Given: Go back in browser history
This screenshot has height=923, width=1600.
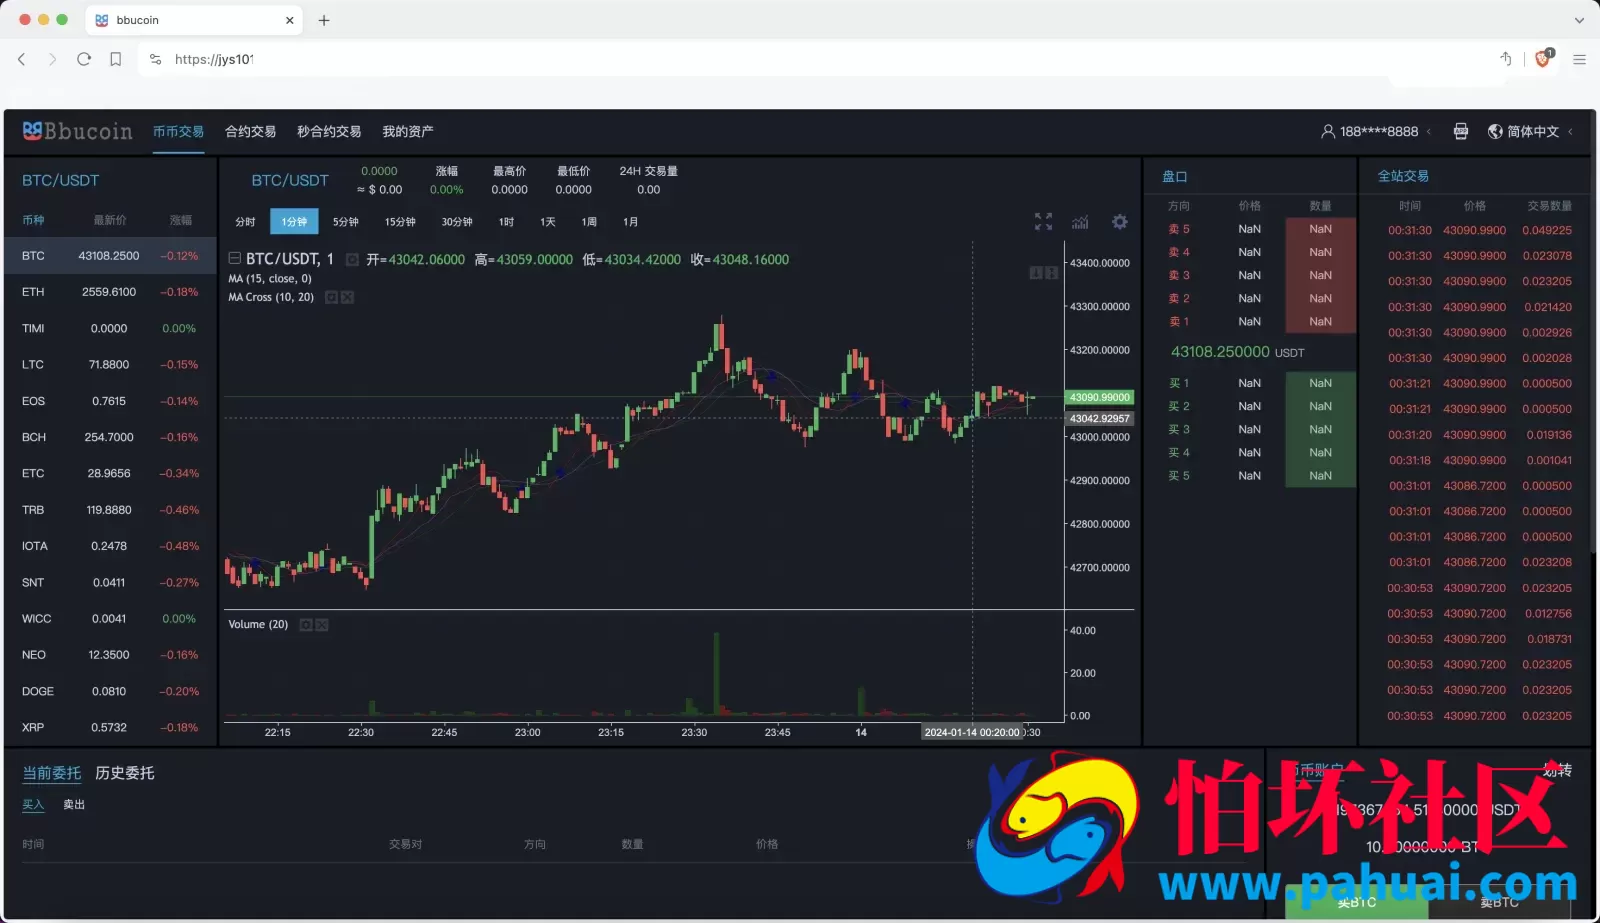Looking at the screenshot, I should 22,59.
